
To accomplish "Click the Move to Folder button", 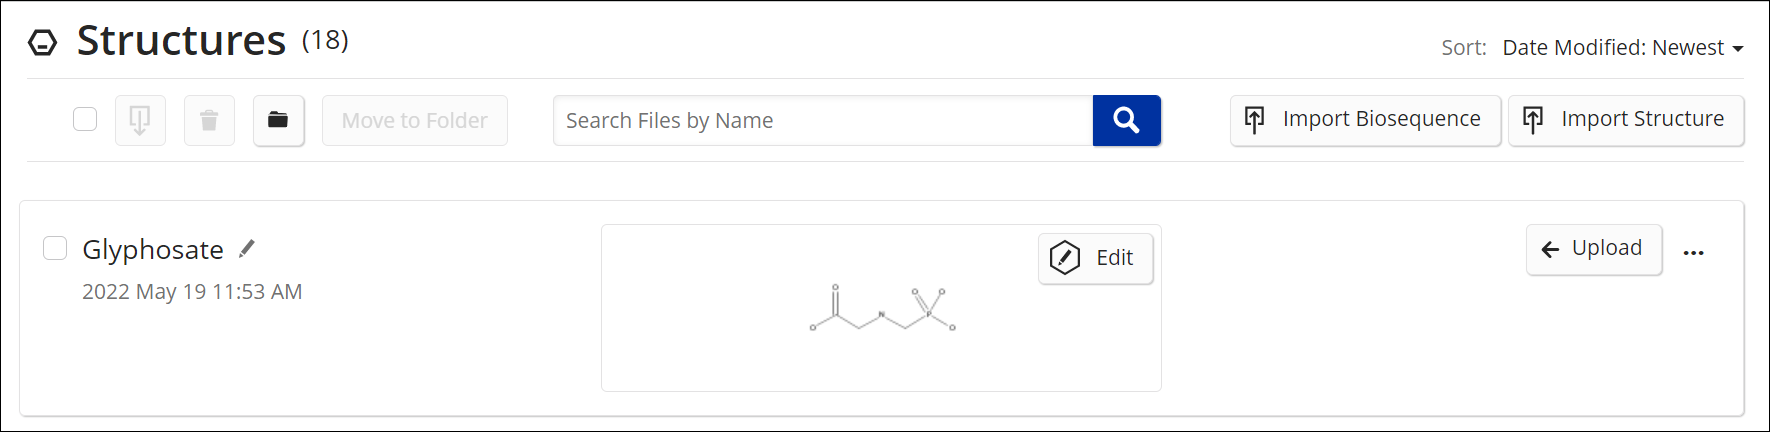I will coord(415,120).
